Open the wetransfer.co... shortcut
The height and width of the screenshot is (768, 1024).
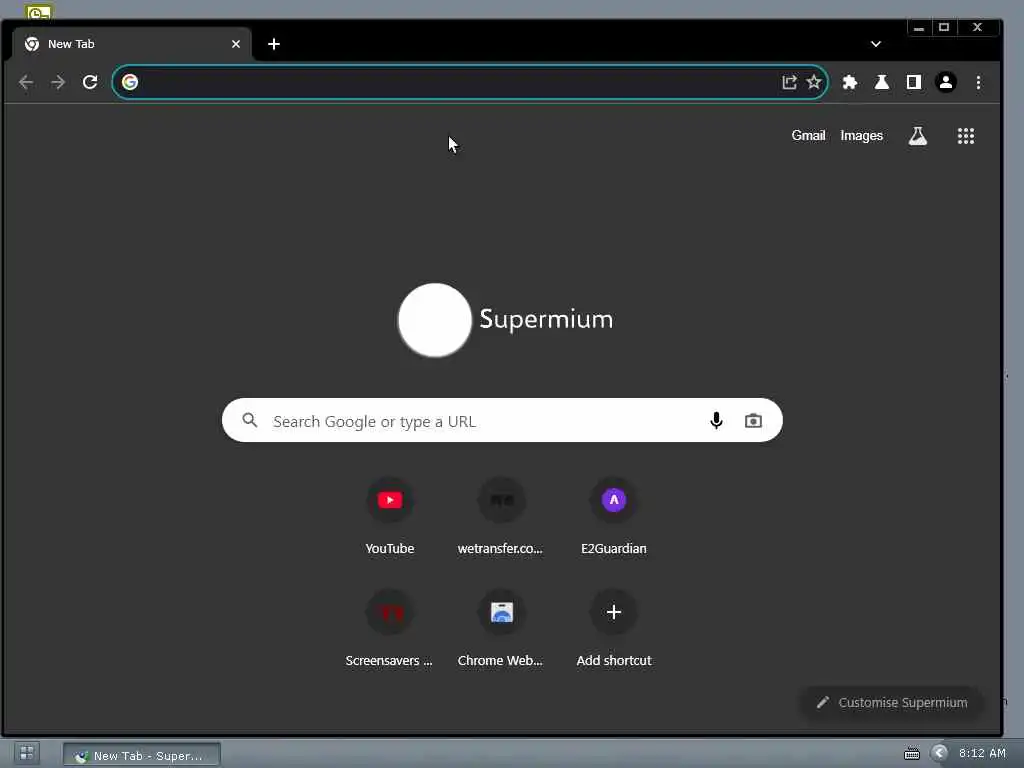[x=501, y=517]
